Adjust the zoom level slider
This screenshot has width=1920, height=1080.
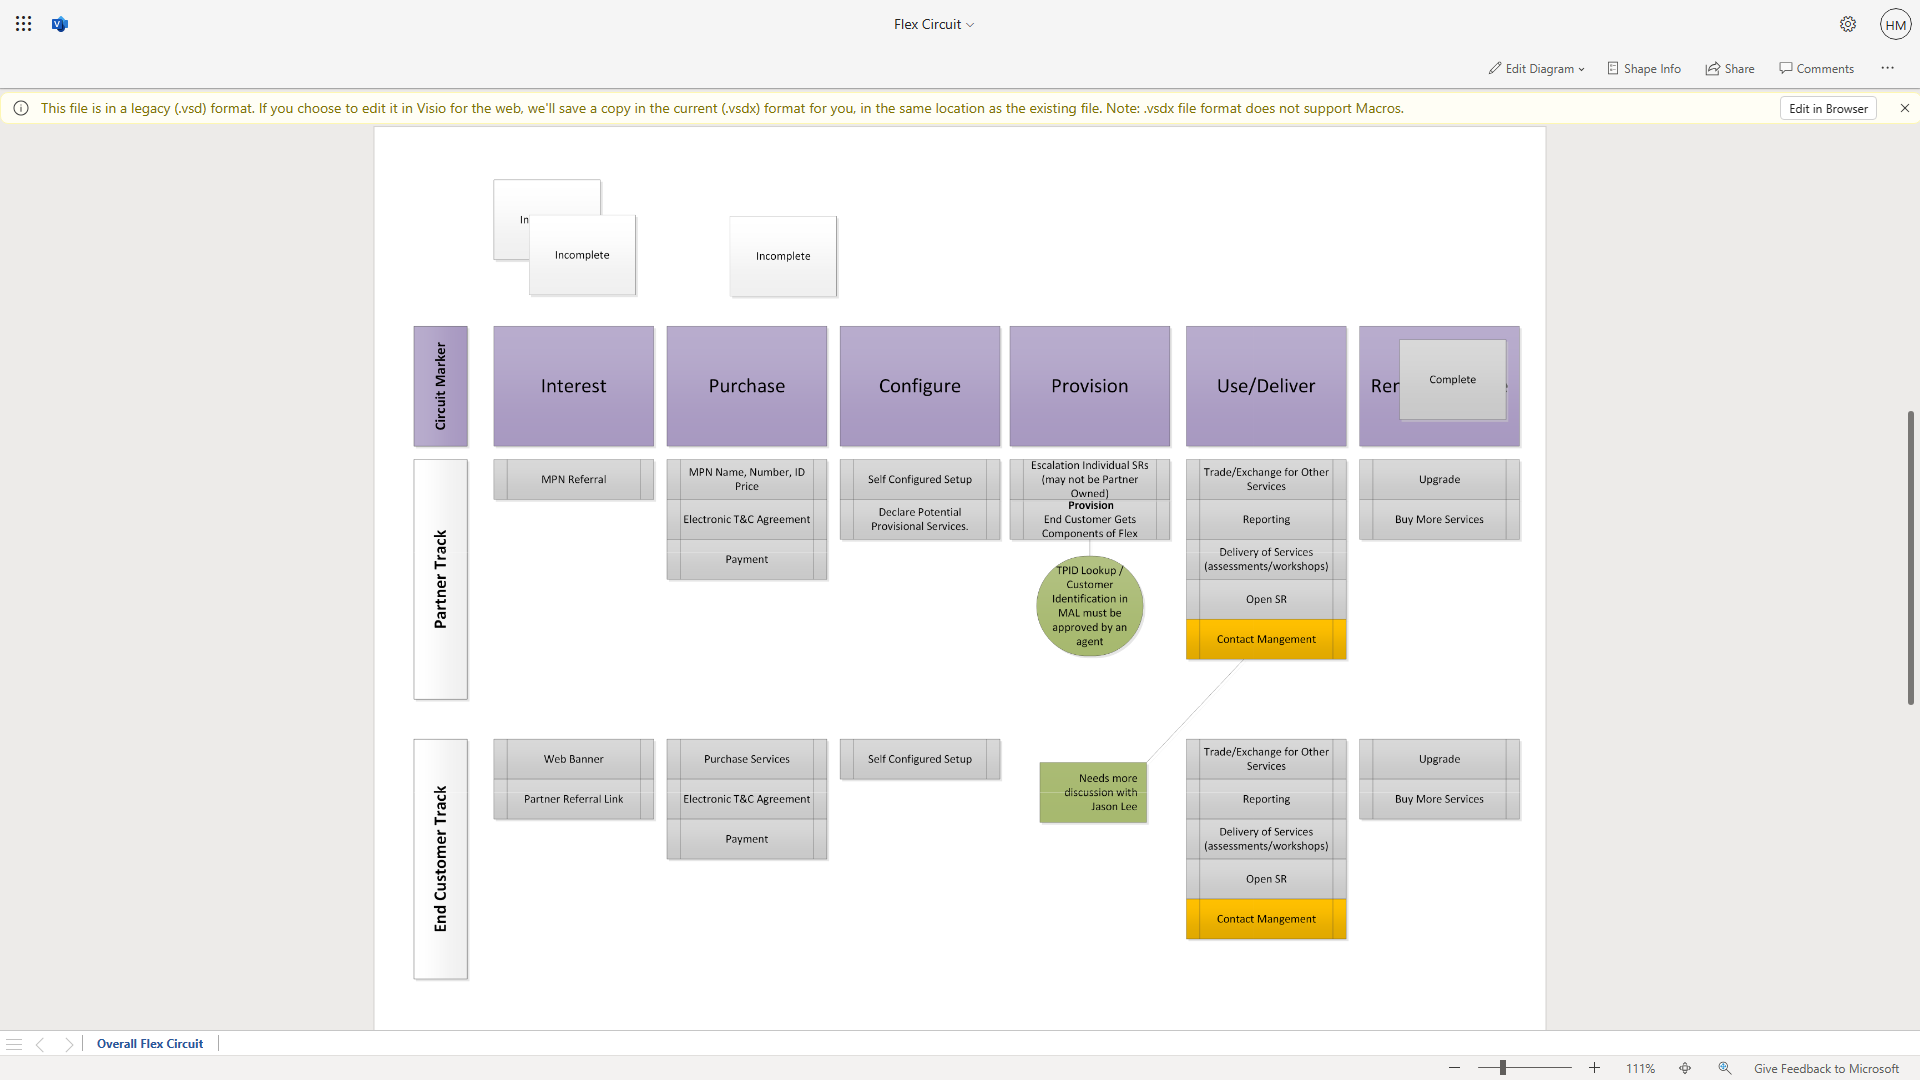(x=1524, y=1068)
